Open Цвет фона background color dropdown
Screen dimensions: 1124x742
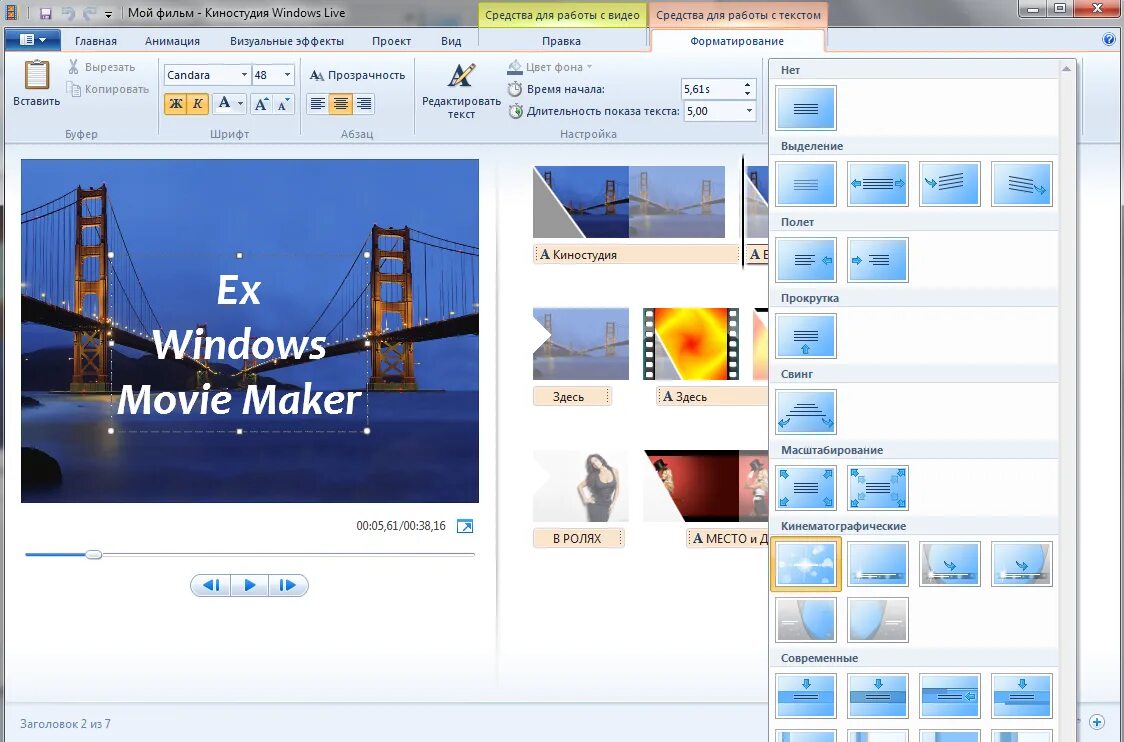551,67
